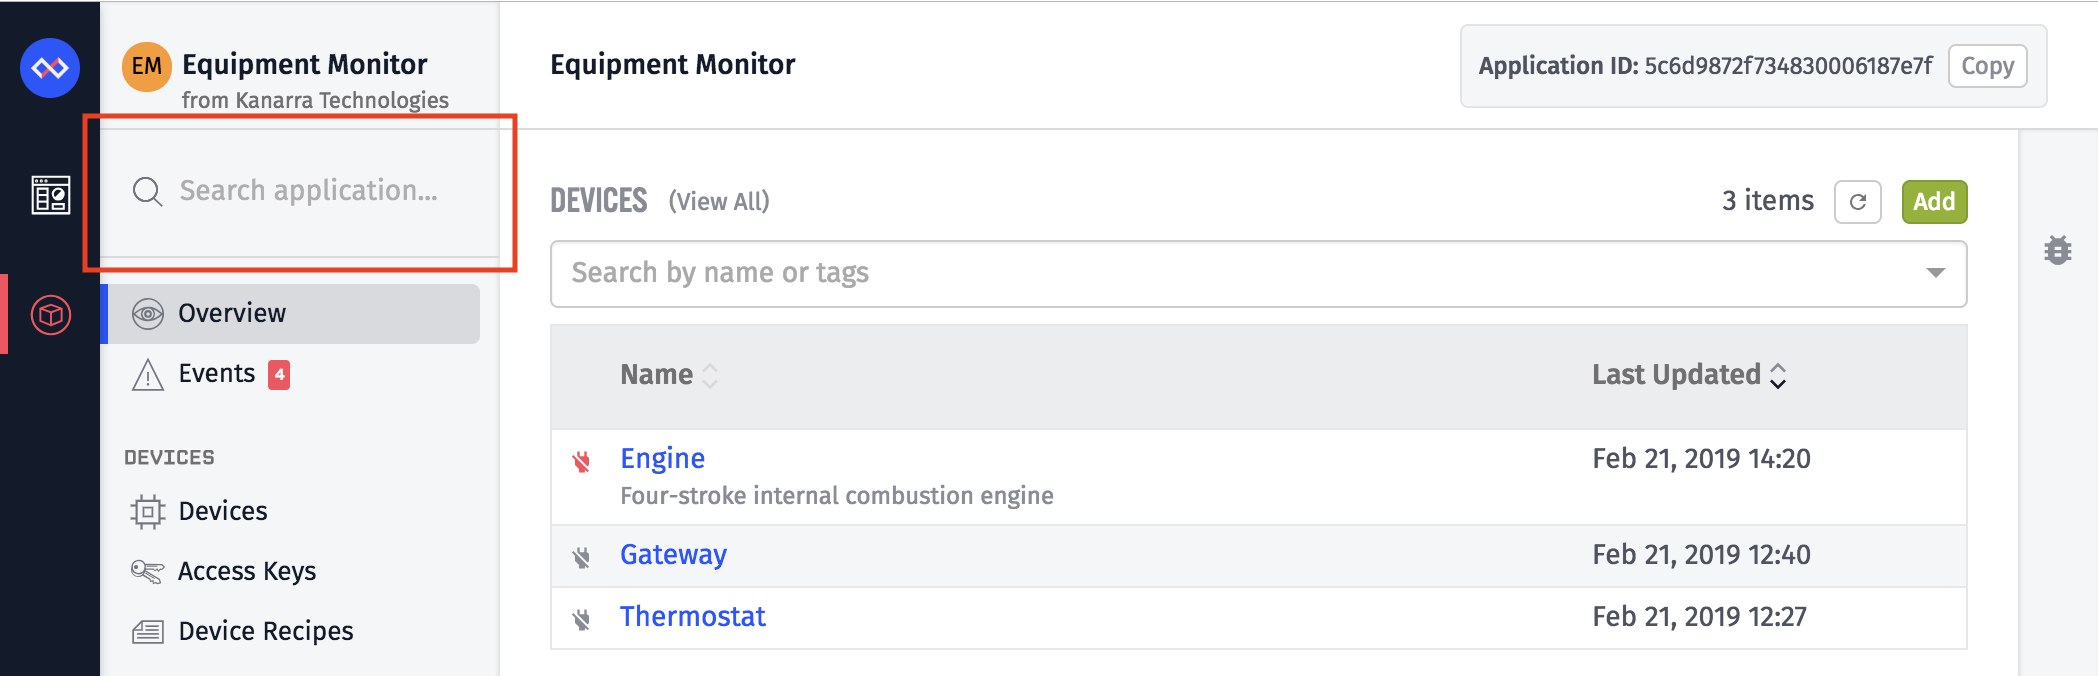2098x676 pixels.
Task: Click the EM application avatar
Action: (x=147, y=67)
